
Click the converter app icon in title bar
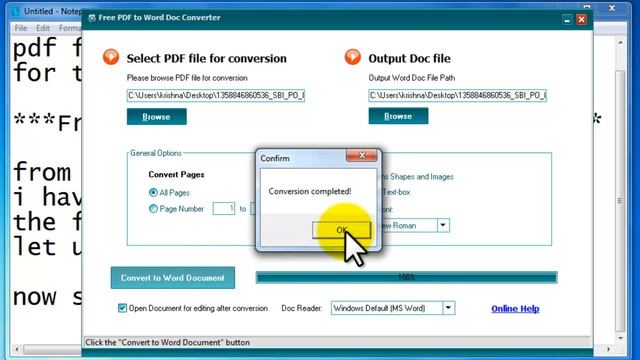(x=92, y=18)
